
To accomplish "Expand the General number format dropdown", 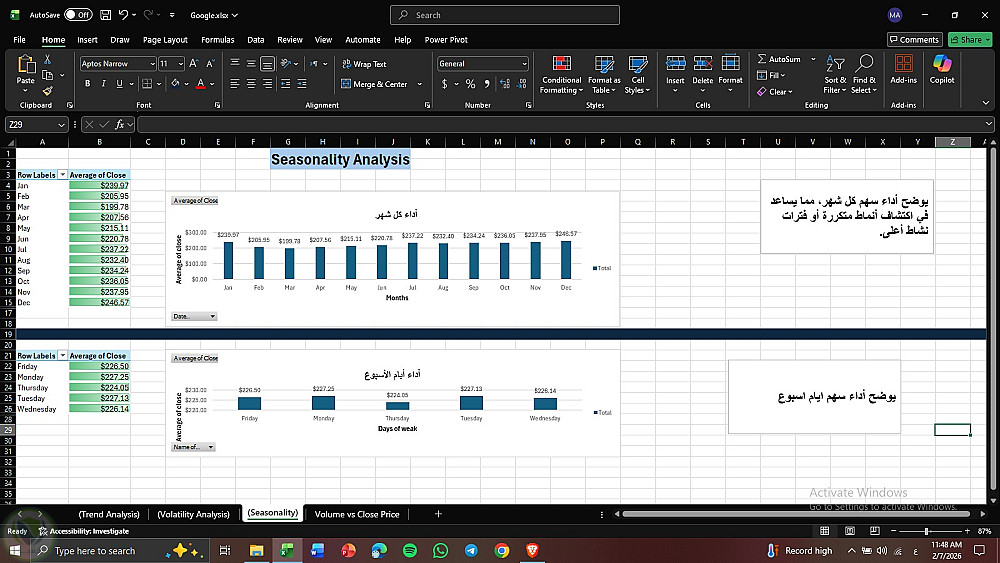I will click(524, 64).
